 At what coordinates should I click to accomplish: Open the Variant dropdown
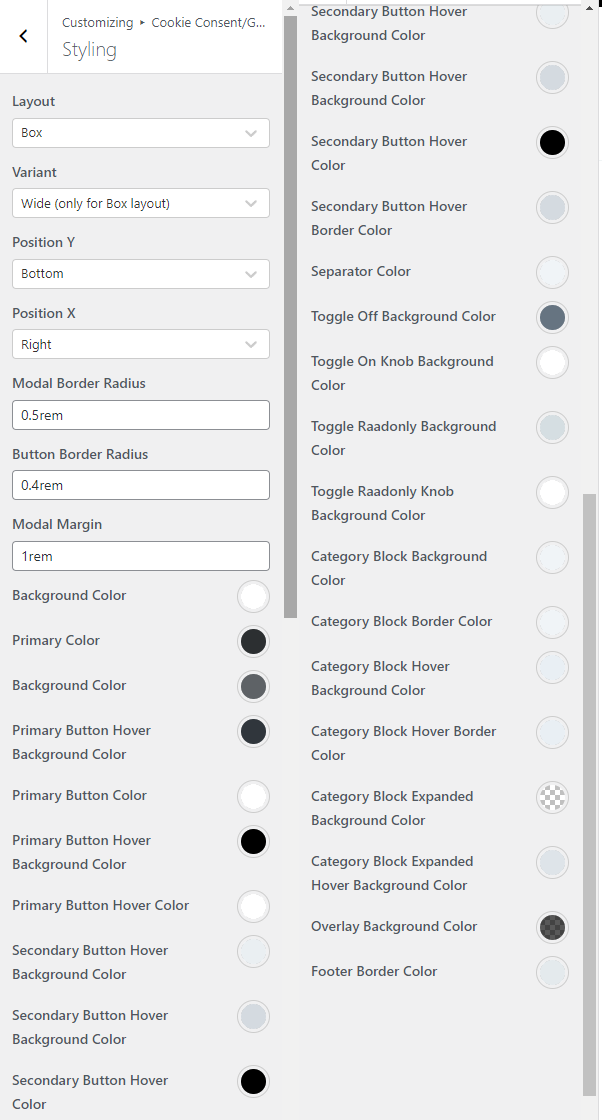[x=141, y=204]
